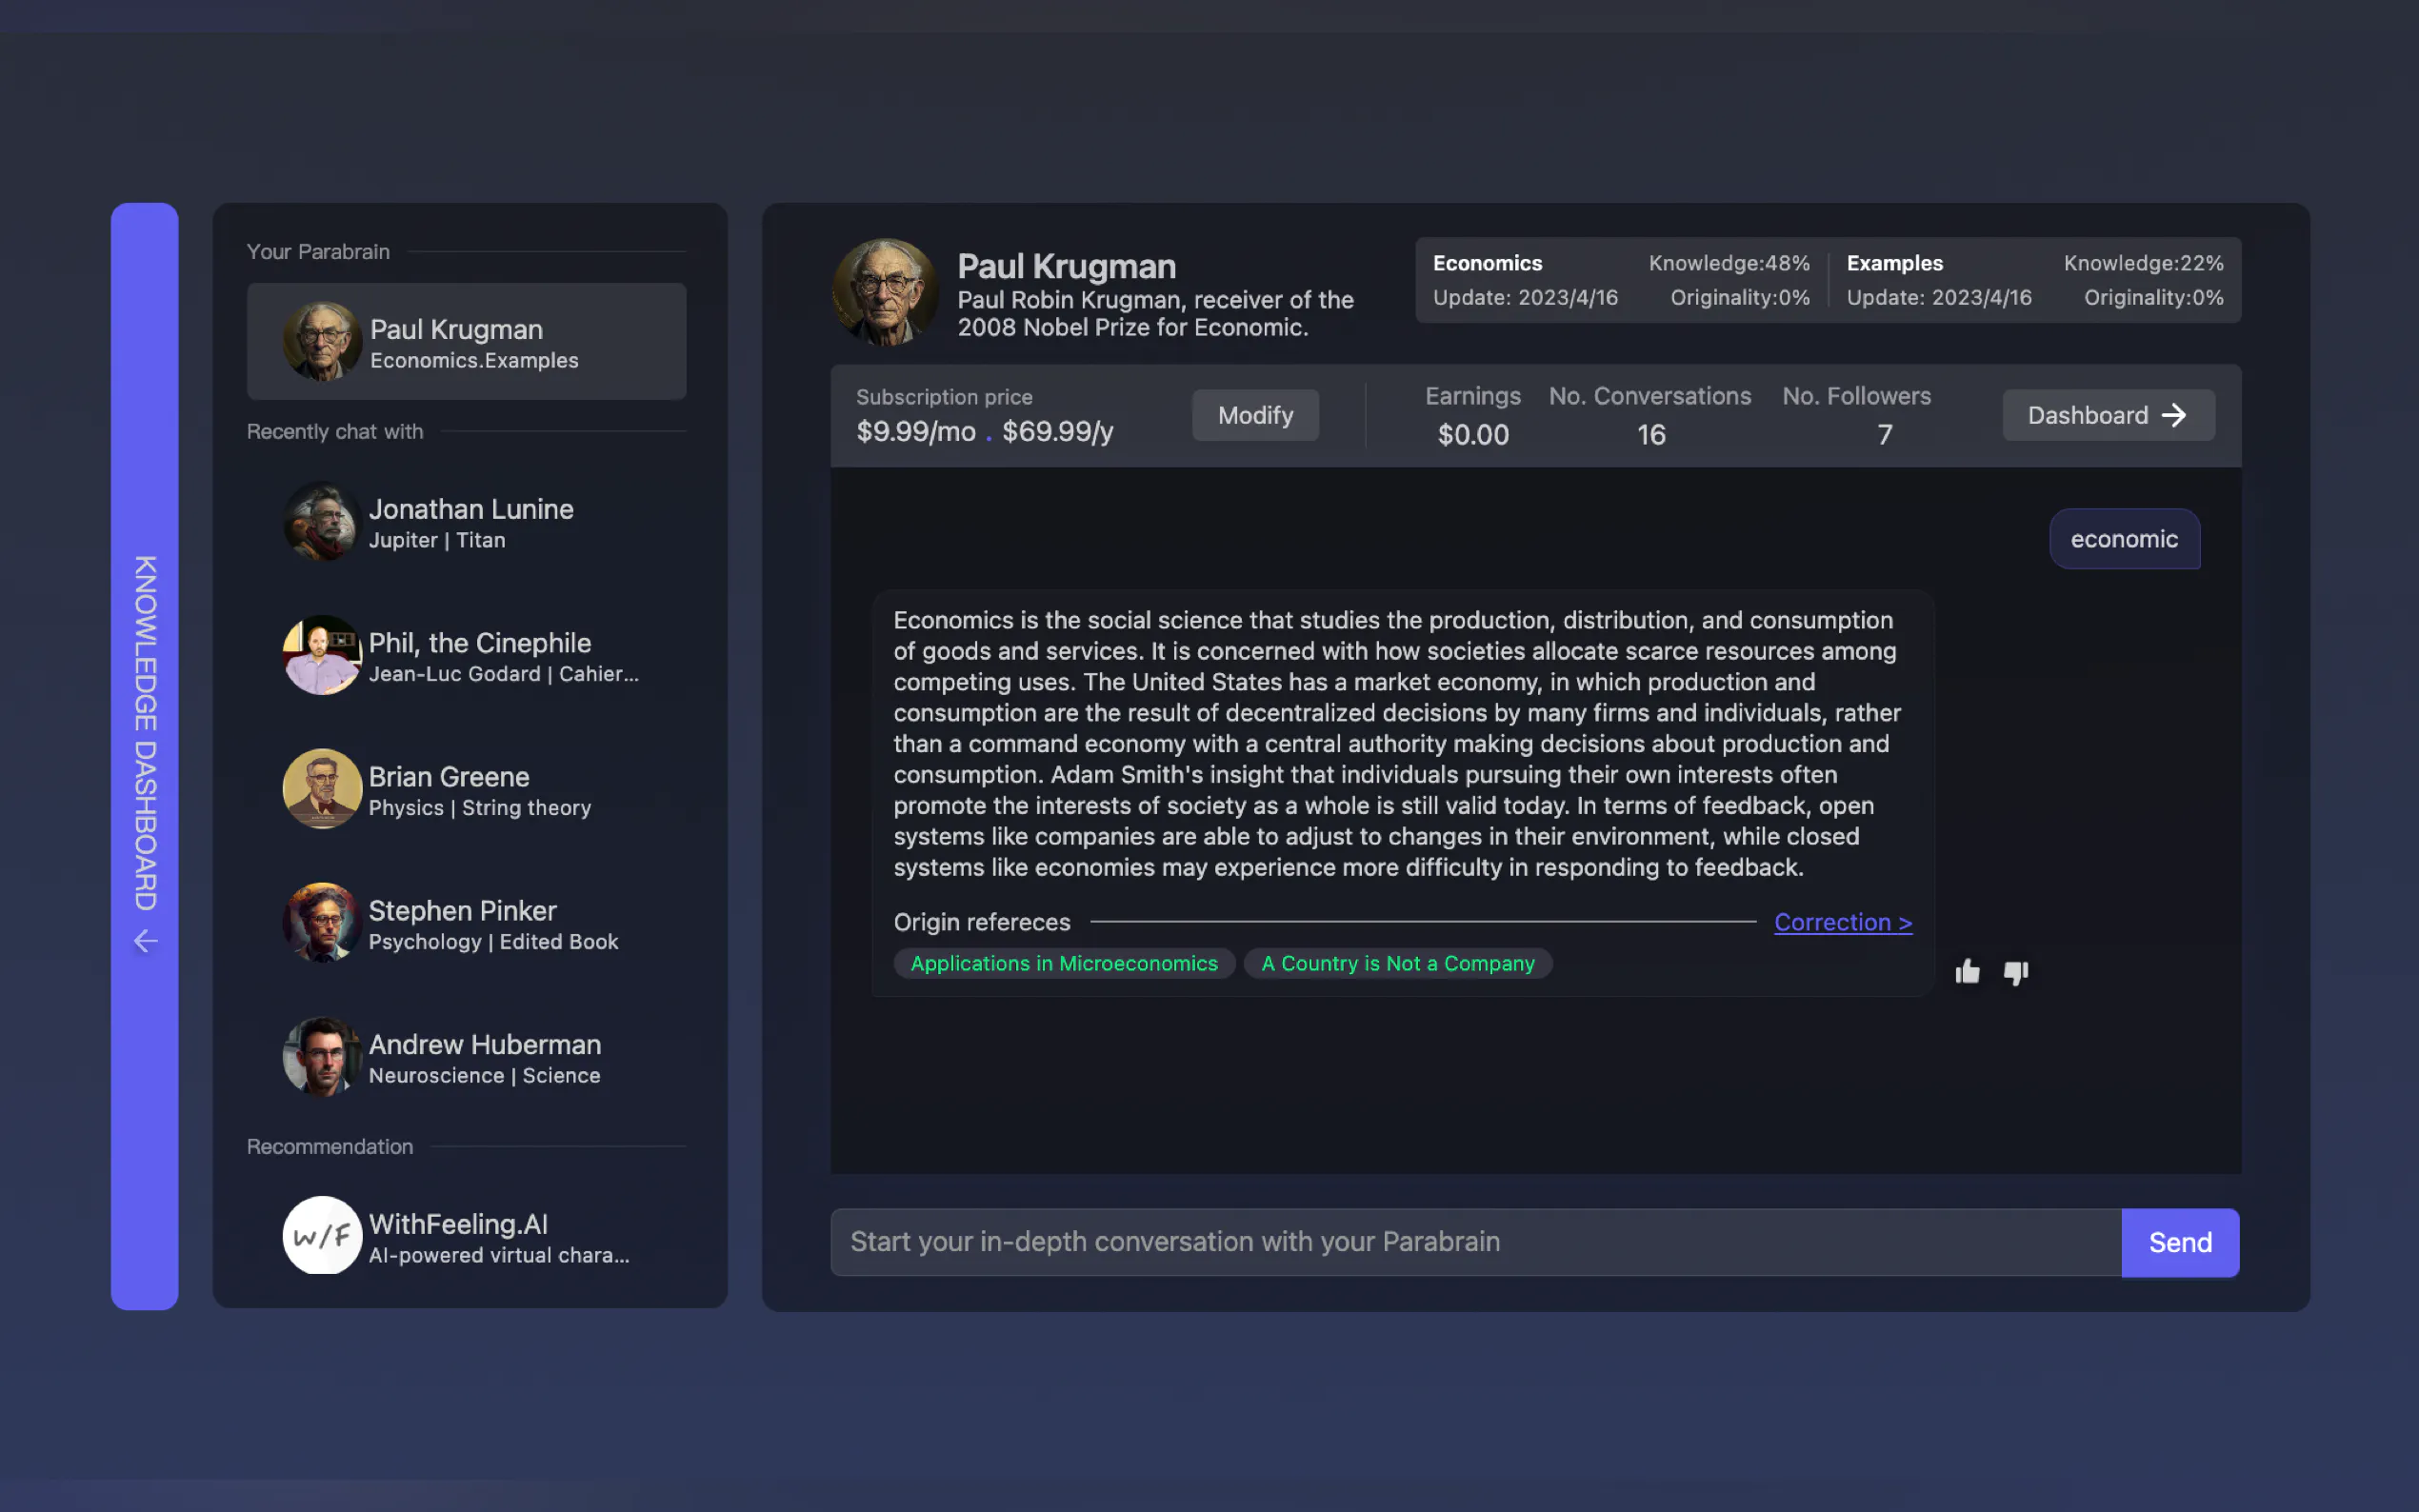The height and width of the screenshot is (1512, 2419).
Task: Expand the Knowledge Dashboard side panel
Action: pyautogui.click(x=145, y=732)
